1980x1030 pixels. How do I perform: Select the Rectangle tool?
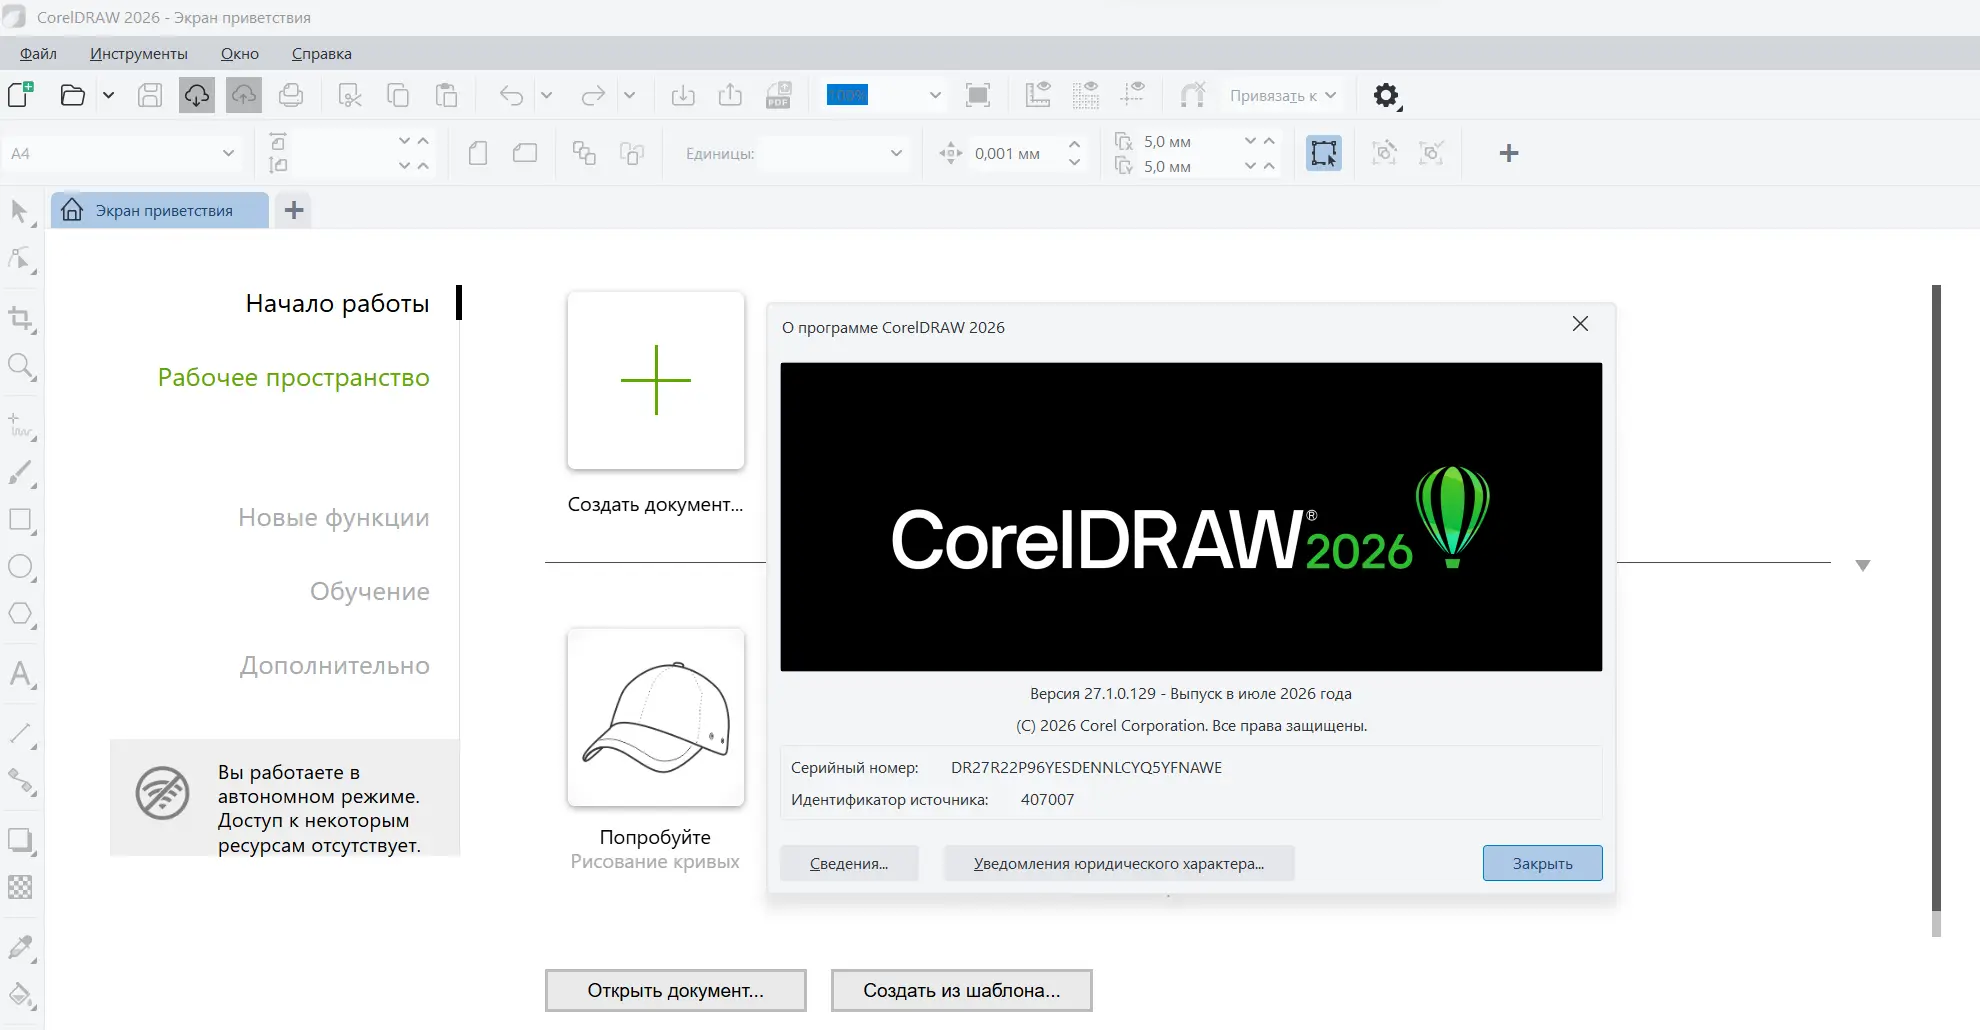tap(20, 520)
